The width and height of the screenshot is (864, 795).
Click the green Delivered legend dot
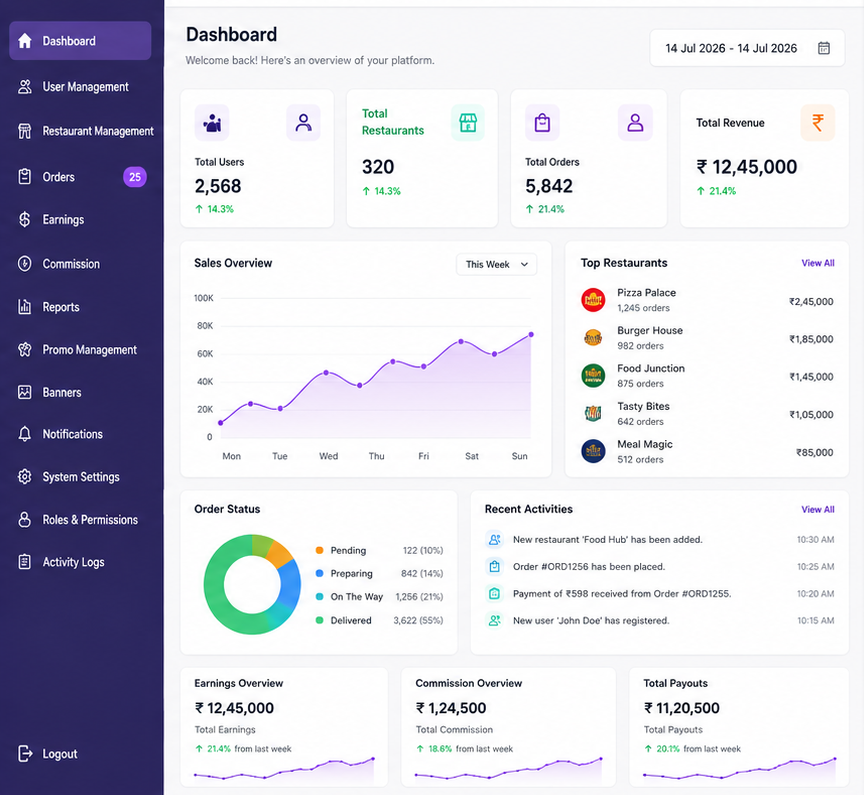(319, 620)
